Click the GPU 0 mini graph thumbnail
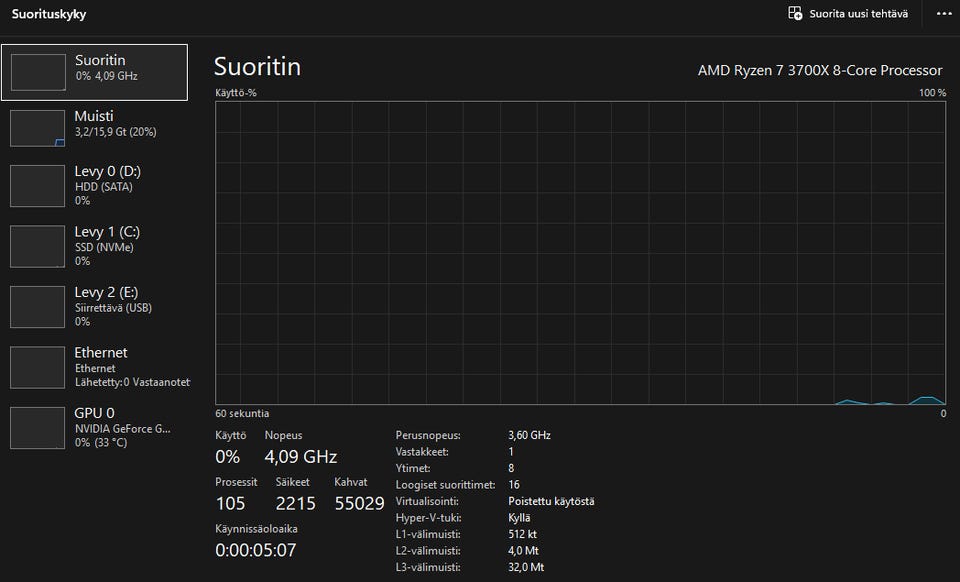 (37, 428)
